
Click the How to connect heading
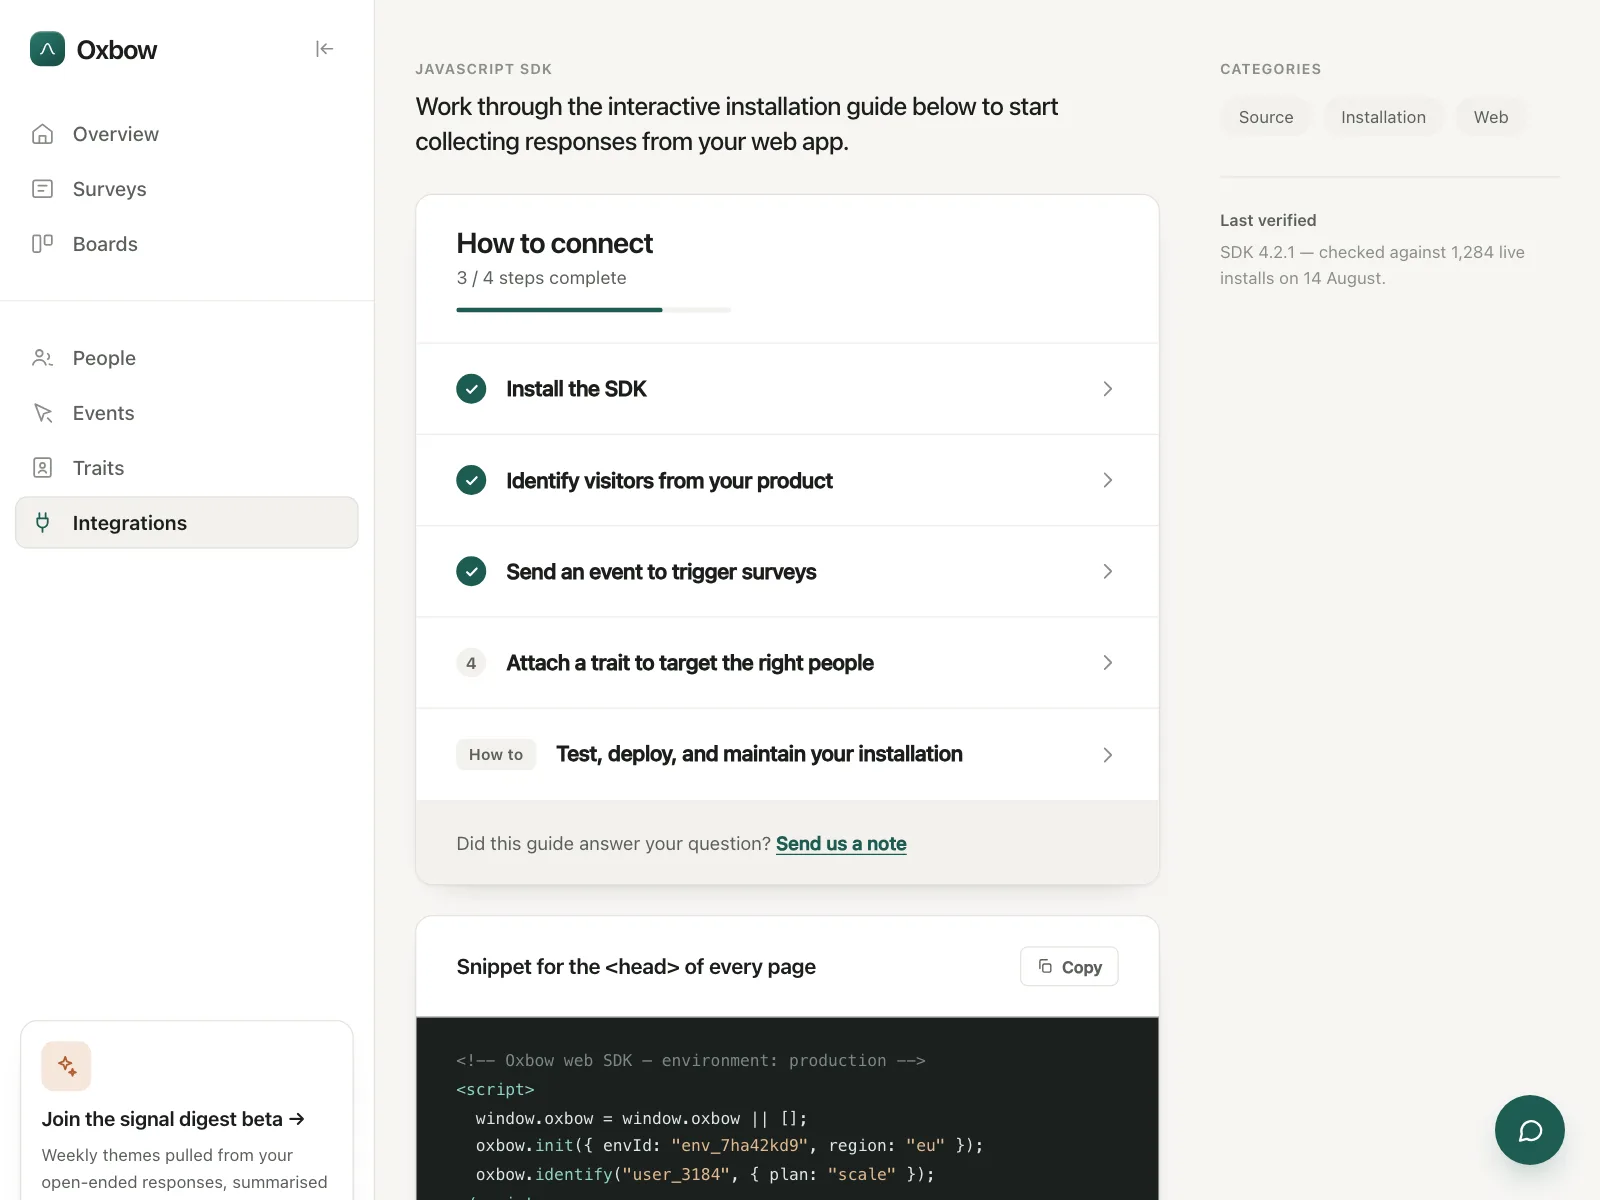point(554,243)
